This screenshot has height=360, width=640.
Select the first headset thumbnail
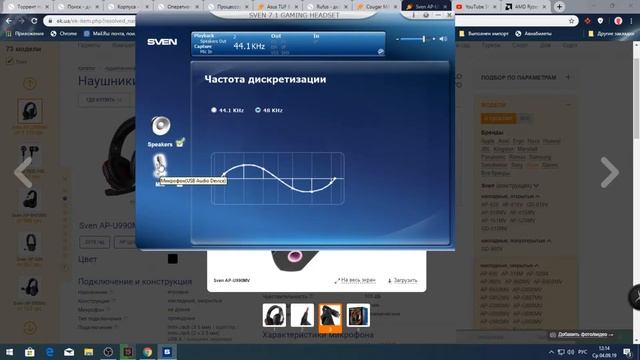(274, 315)
